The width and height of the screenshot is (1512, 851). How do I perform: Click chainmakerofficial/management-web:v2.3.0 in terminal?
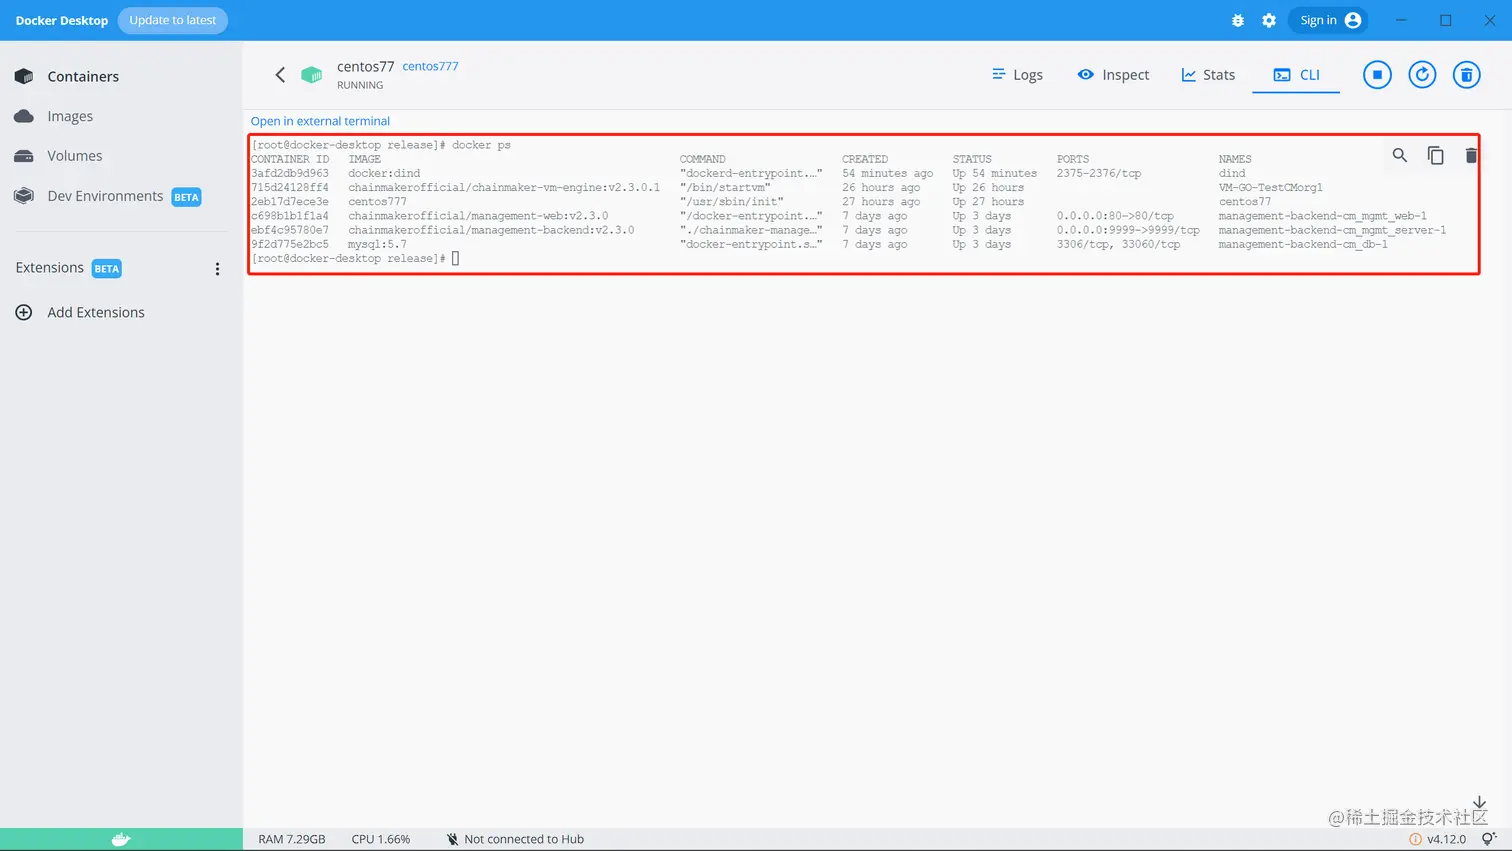coord(478,216)
